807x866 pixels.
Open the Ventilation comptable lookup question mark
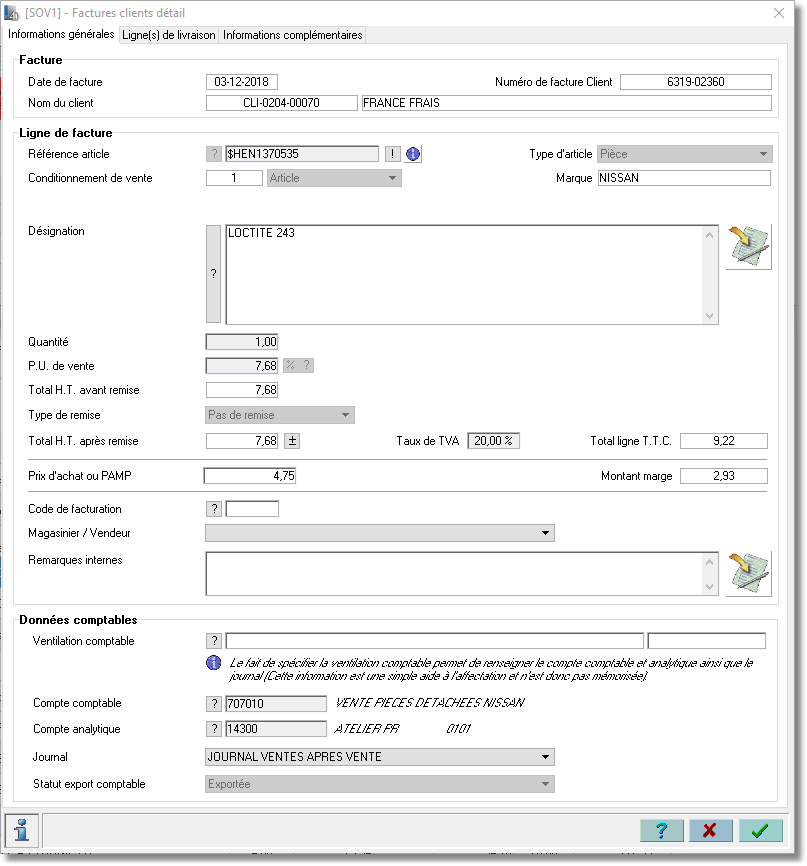coord(214,641)
